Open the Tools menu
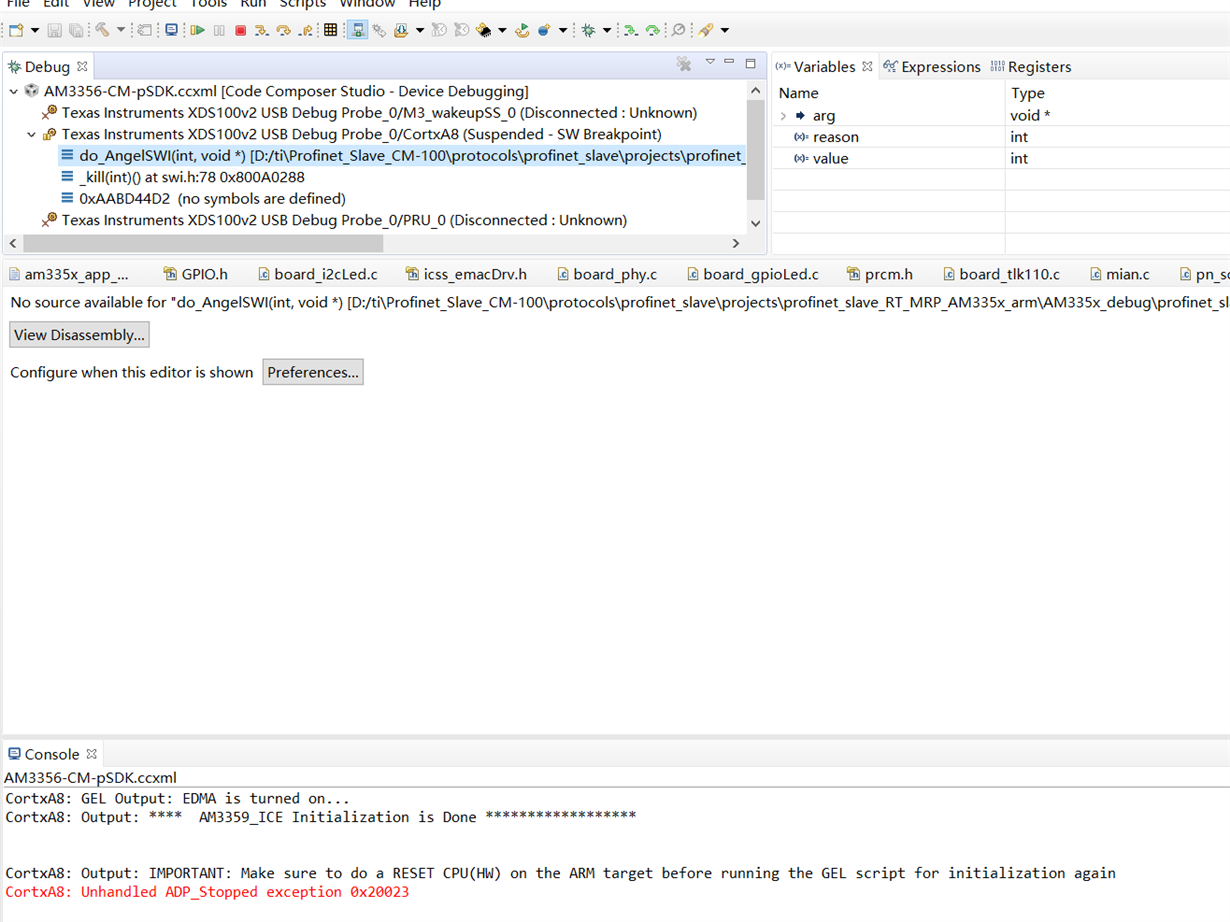Image resolution: width=1230 pixels, height=922 pixels. 208,4
